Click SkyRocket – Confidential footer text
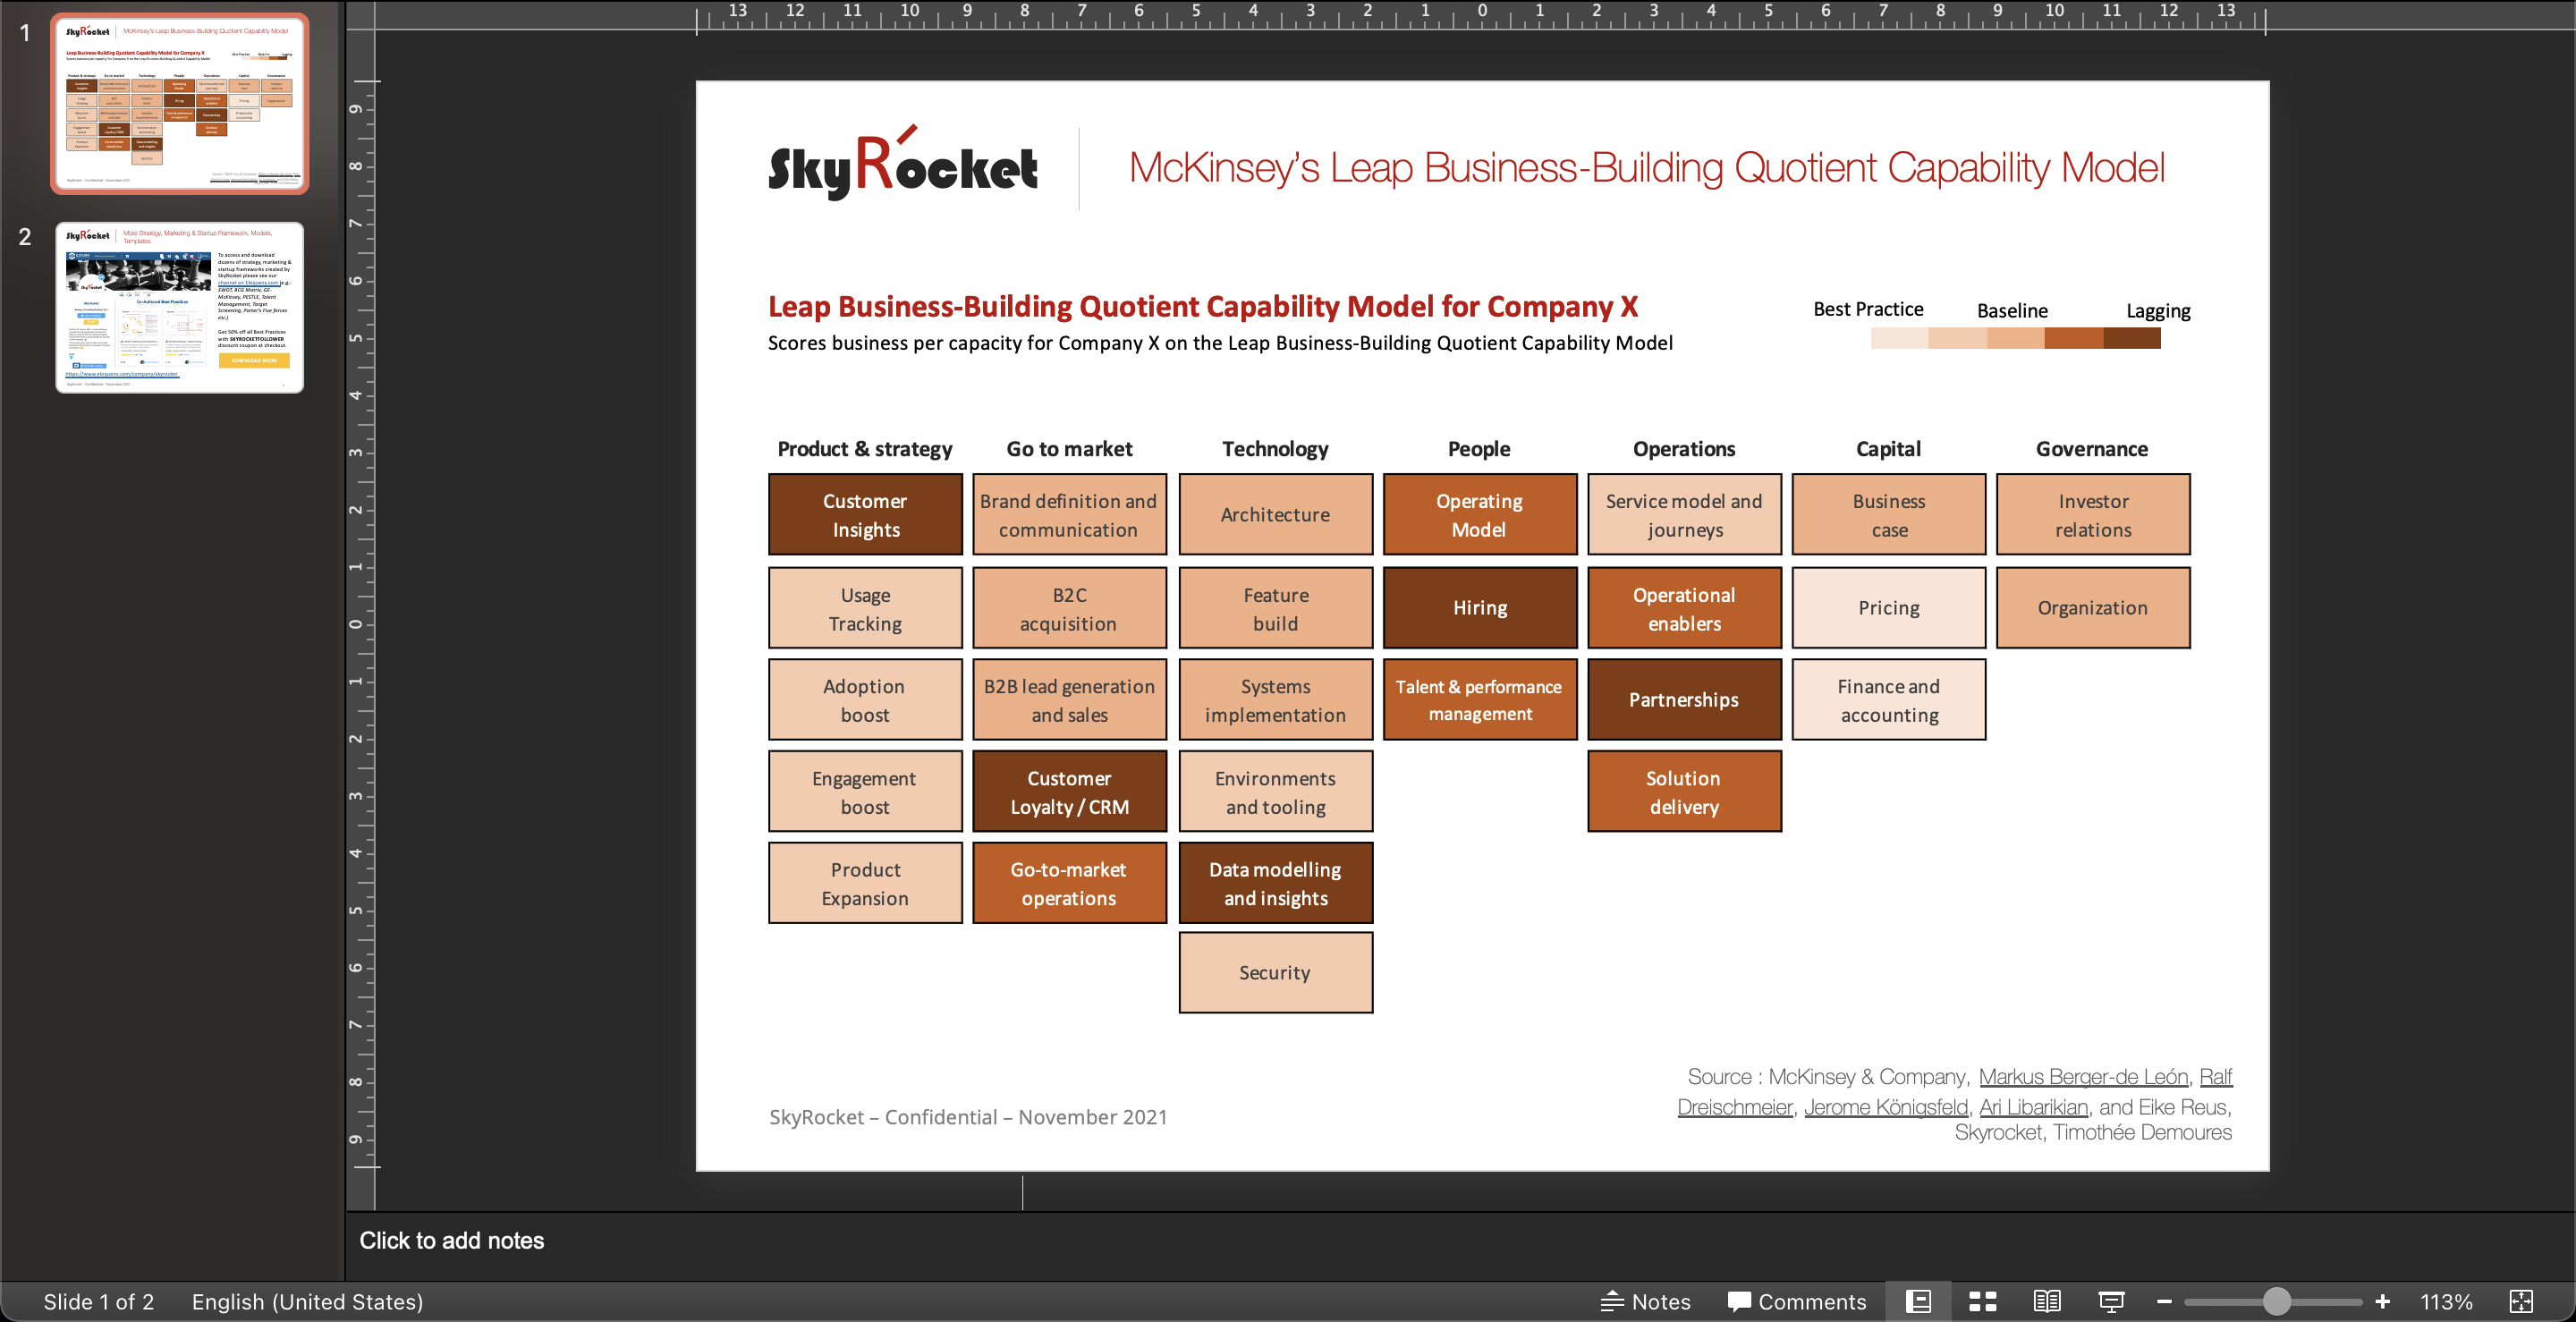The width and height of the screenshot is (2576, 1322). pyautogui.click(x=968, y=1117)
